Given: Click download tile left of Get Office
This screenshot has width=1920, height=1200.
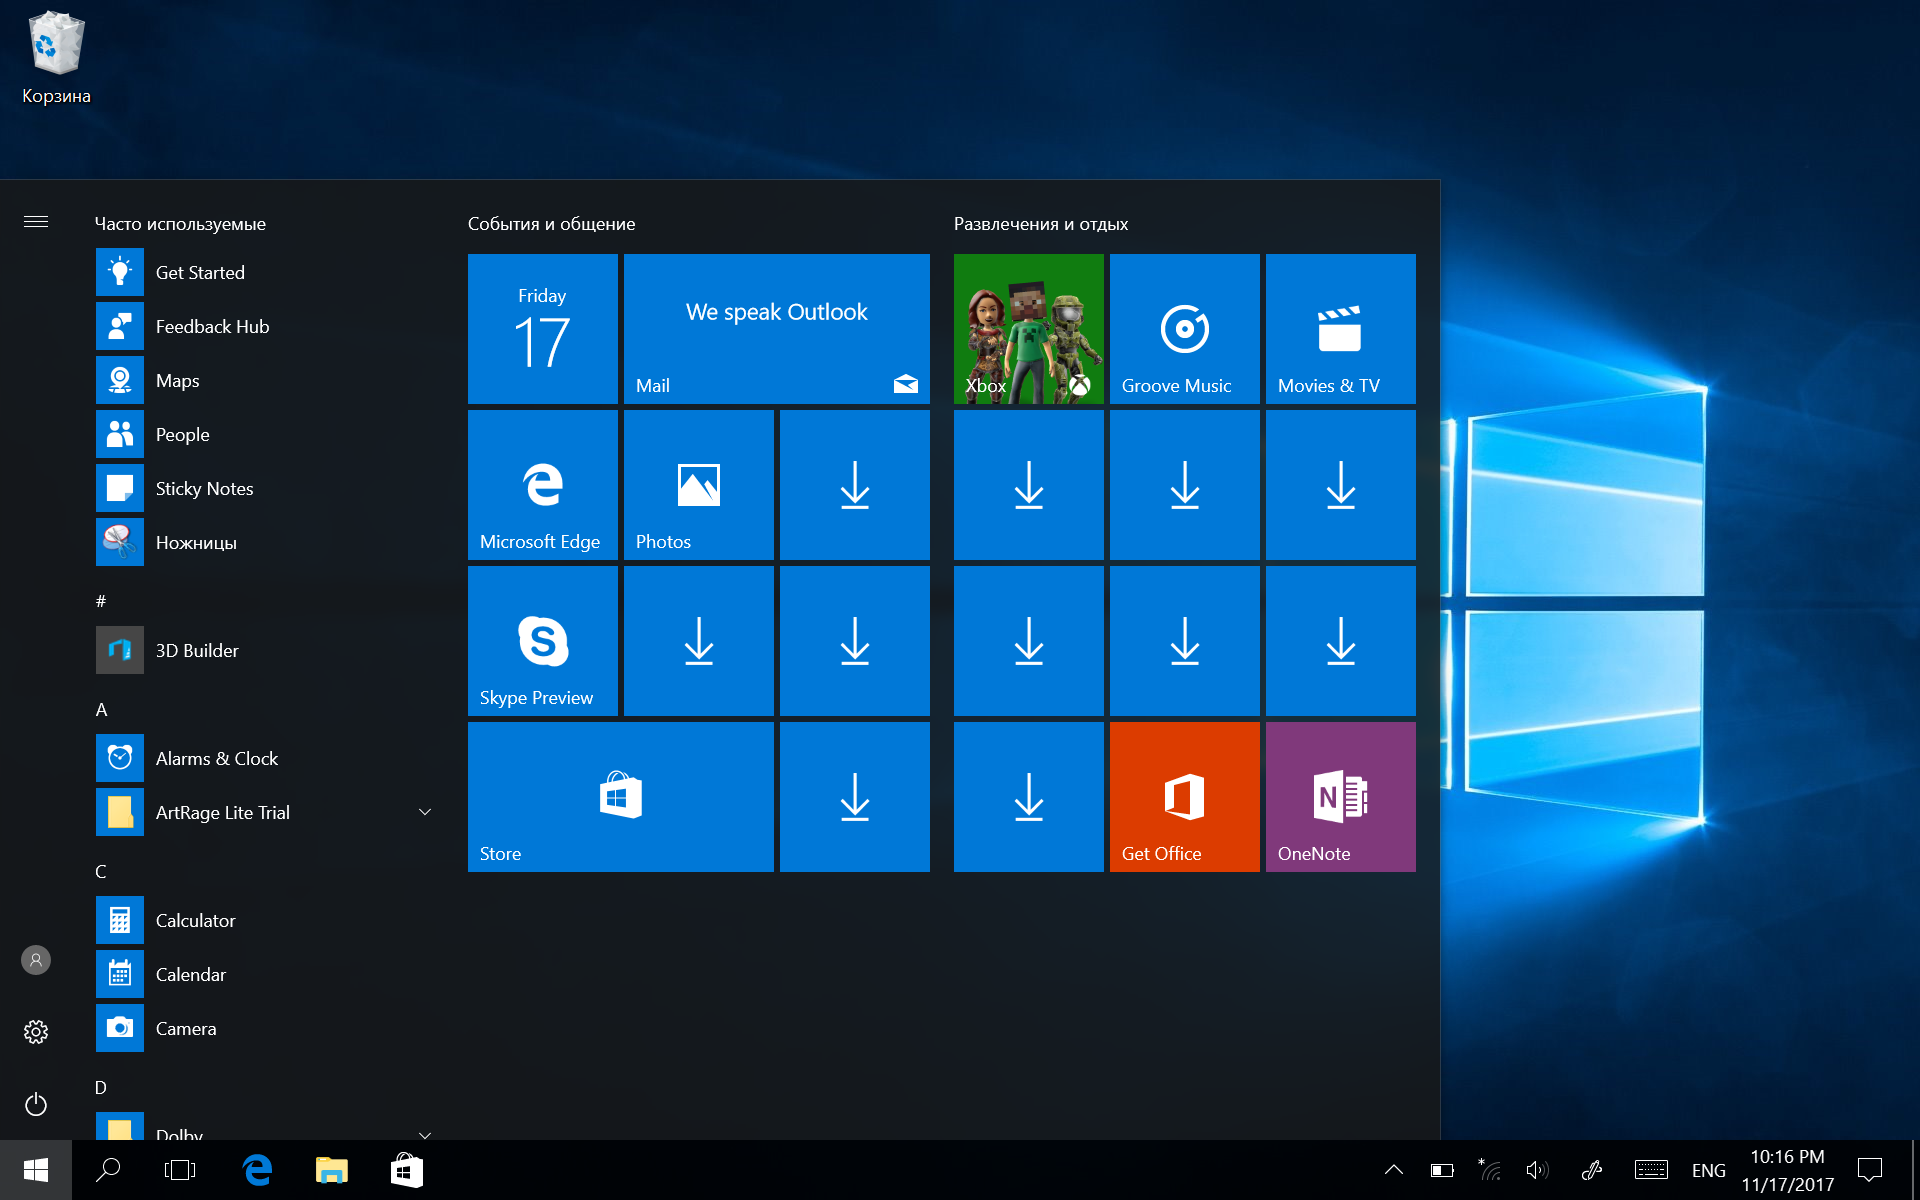Looking at the screenshot, I should pyautogui.click(x=1029, y=797).
